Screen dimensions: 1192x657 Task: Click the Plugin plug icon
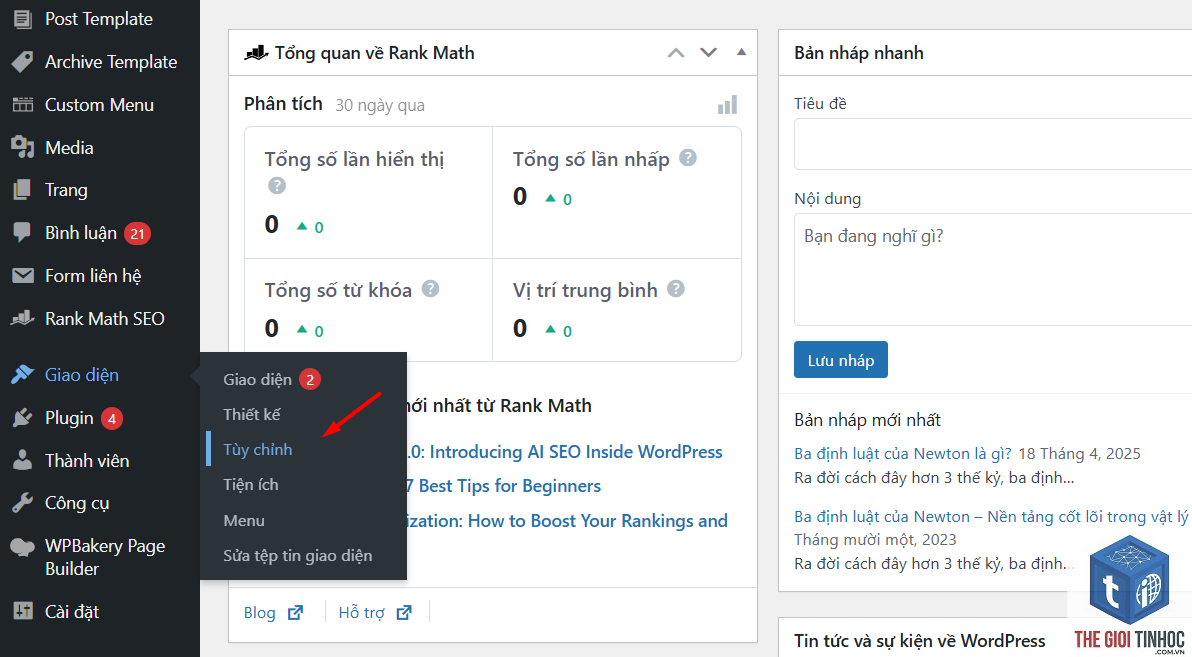coord(23,417)
